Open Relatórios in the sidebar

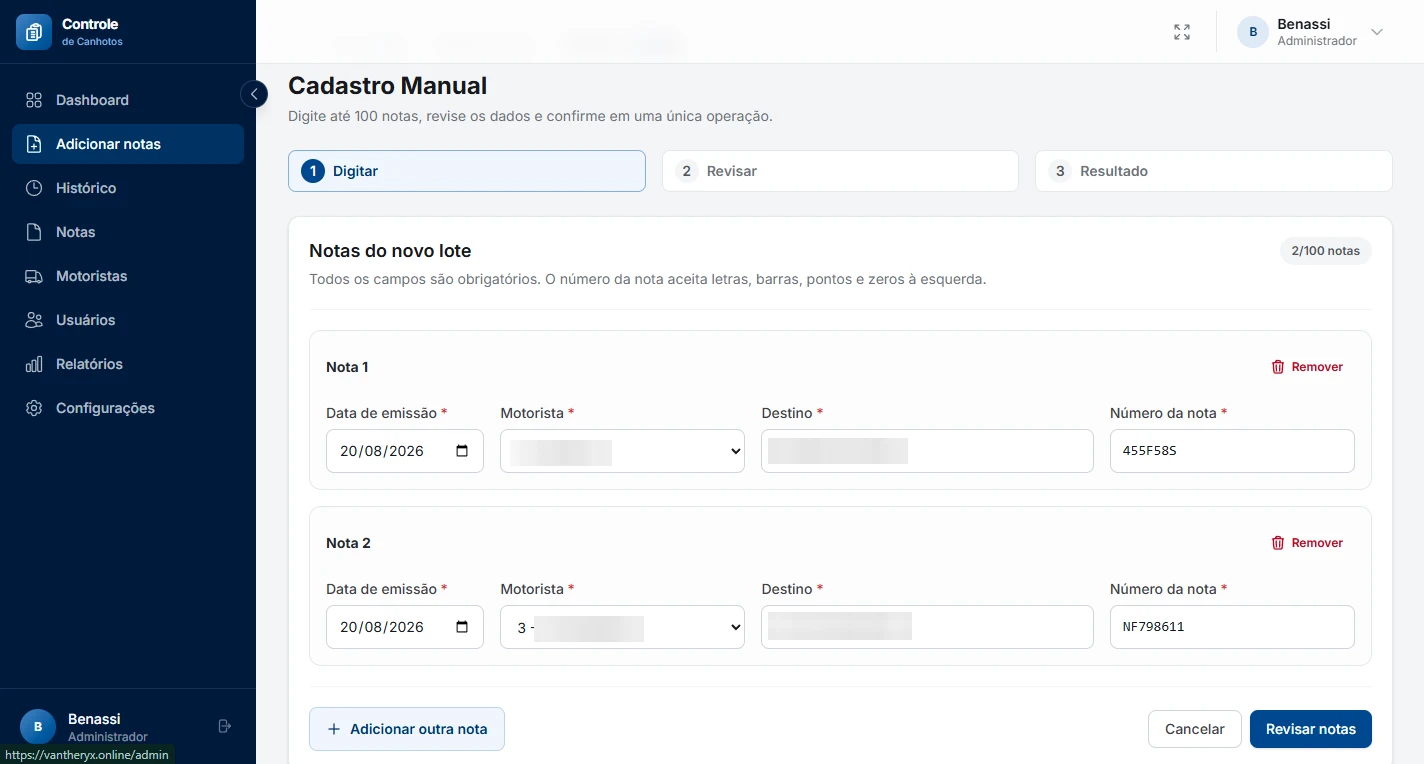(128, 364)
